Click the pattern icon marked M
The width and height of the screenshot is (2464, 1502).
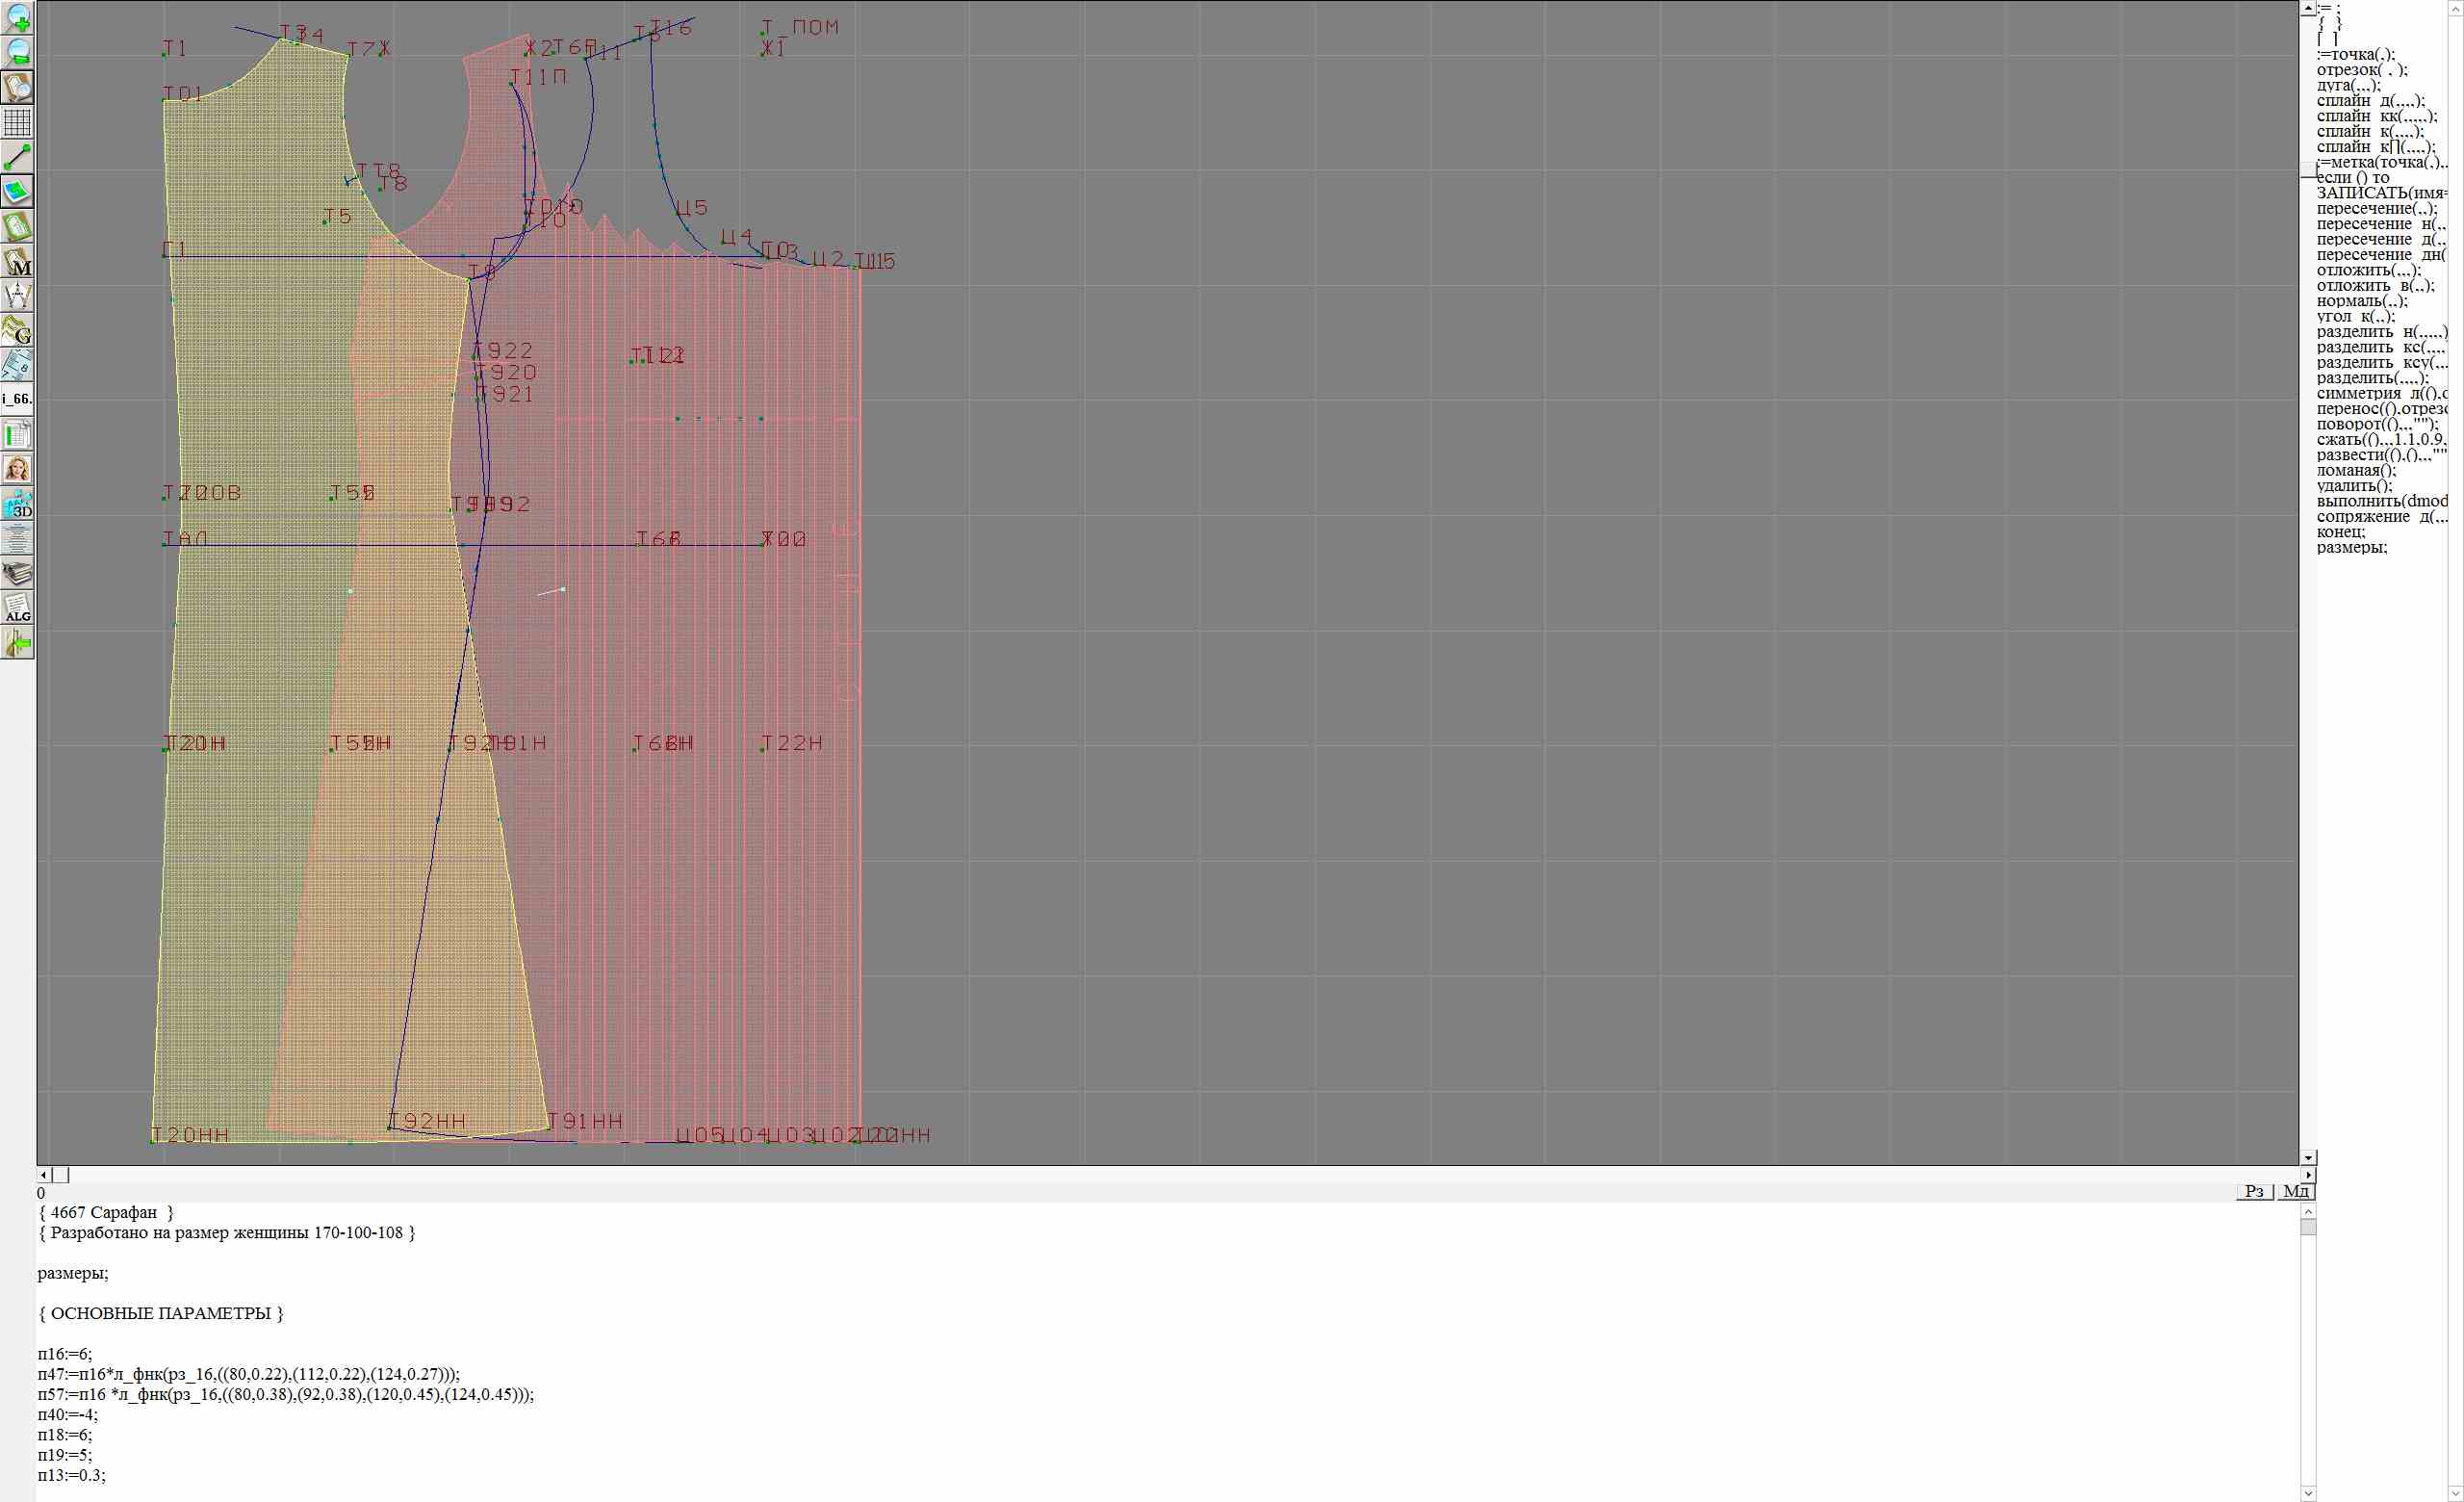(17, 261)
